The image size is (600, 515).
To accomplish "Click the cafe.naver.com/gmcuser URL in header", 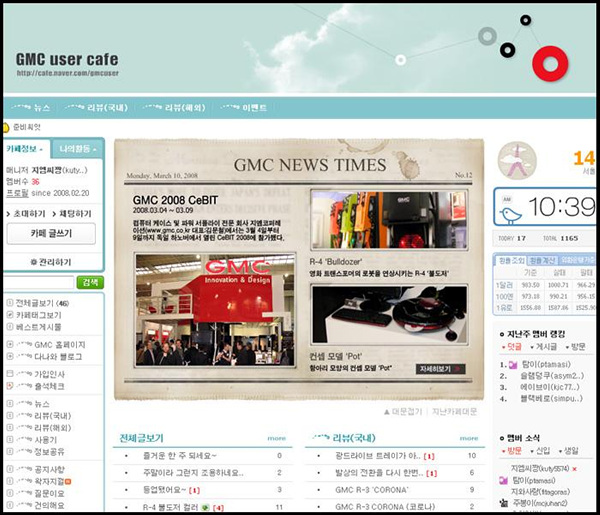I will tap(67, 73).
